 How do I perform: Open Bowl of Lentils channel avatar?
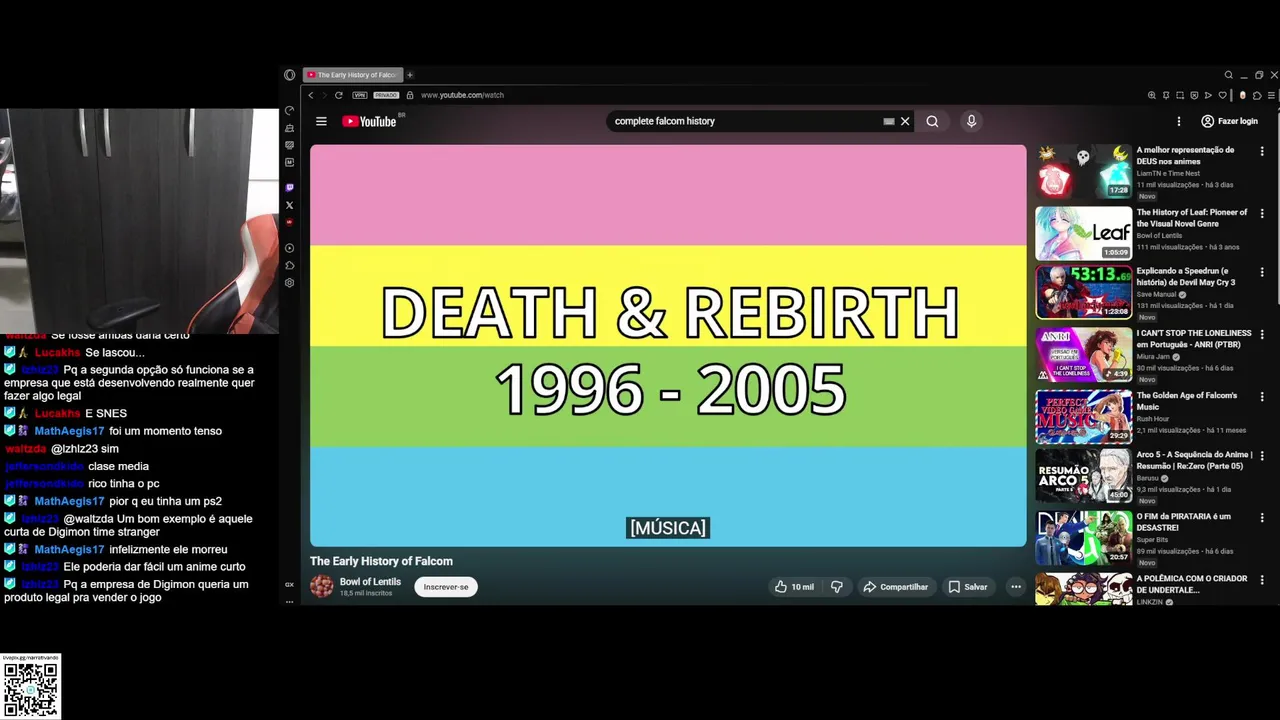322,586
